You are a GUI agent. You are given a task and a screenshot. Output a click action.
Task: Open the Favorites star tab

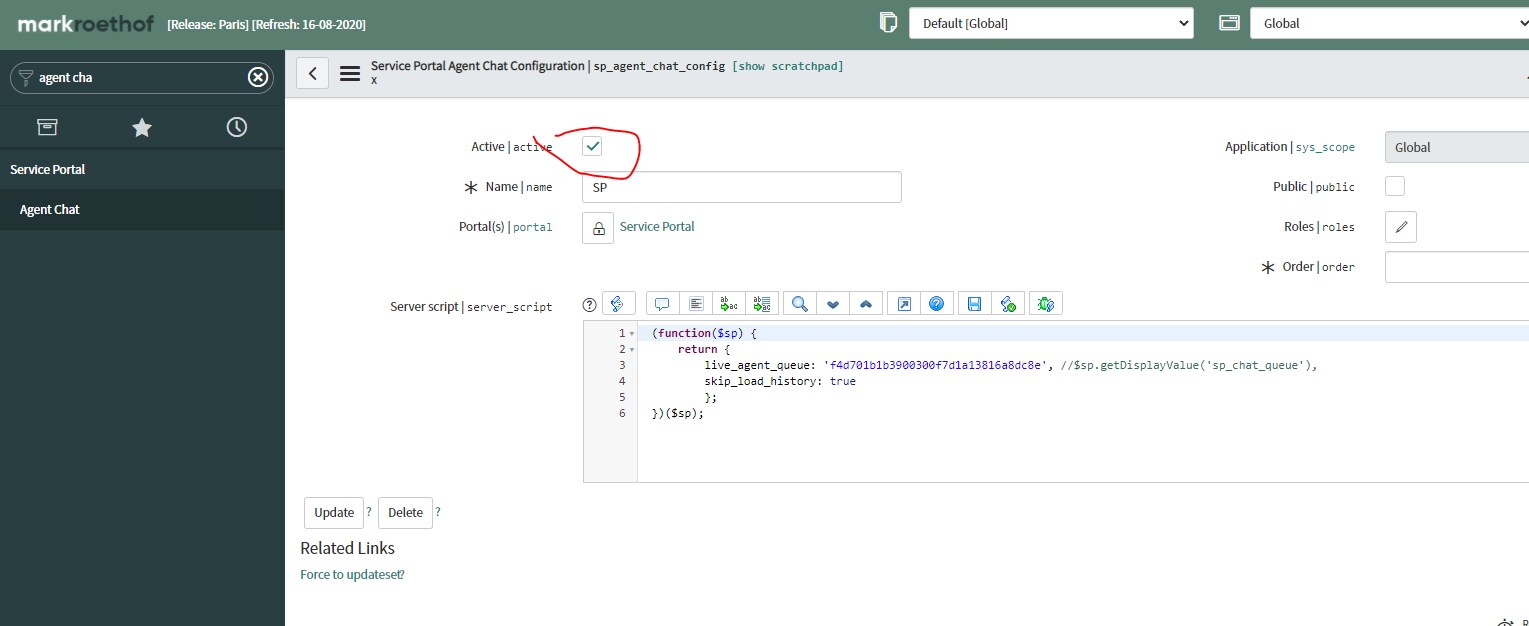[142, 127]
